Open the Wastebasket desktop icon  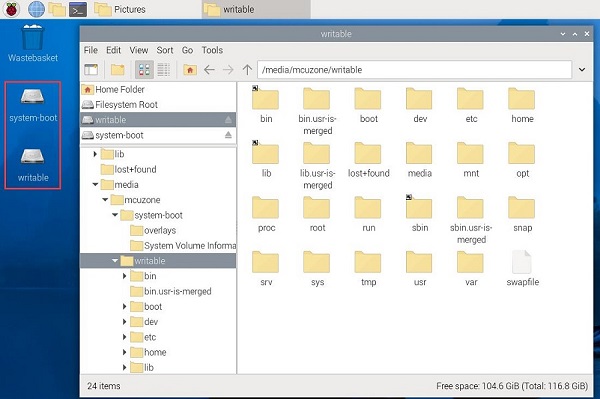(x=33, y=43)
